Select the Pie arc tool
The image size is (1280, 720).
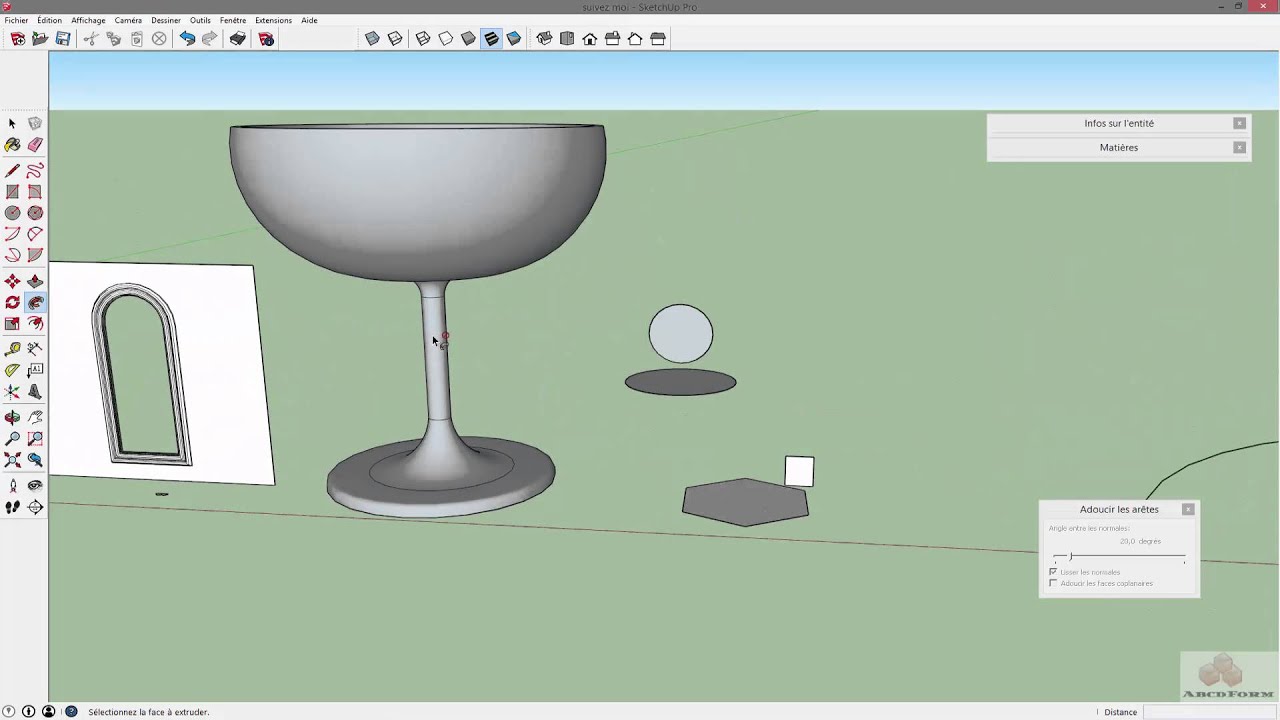35,256
